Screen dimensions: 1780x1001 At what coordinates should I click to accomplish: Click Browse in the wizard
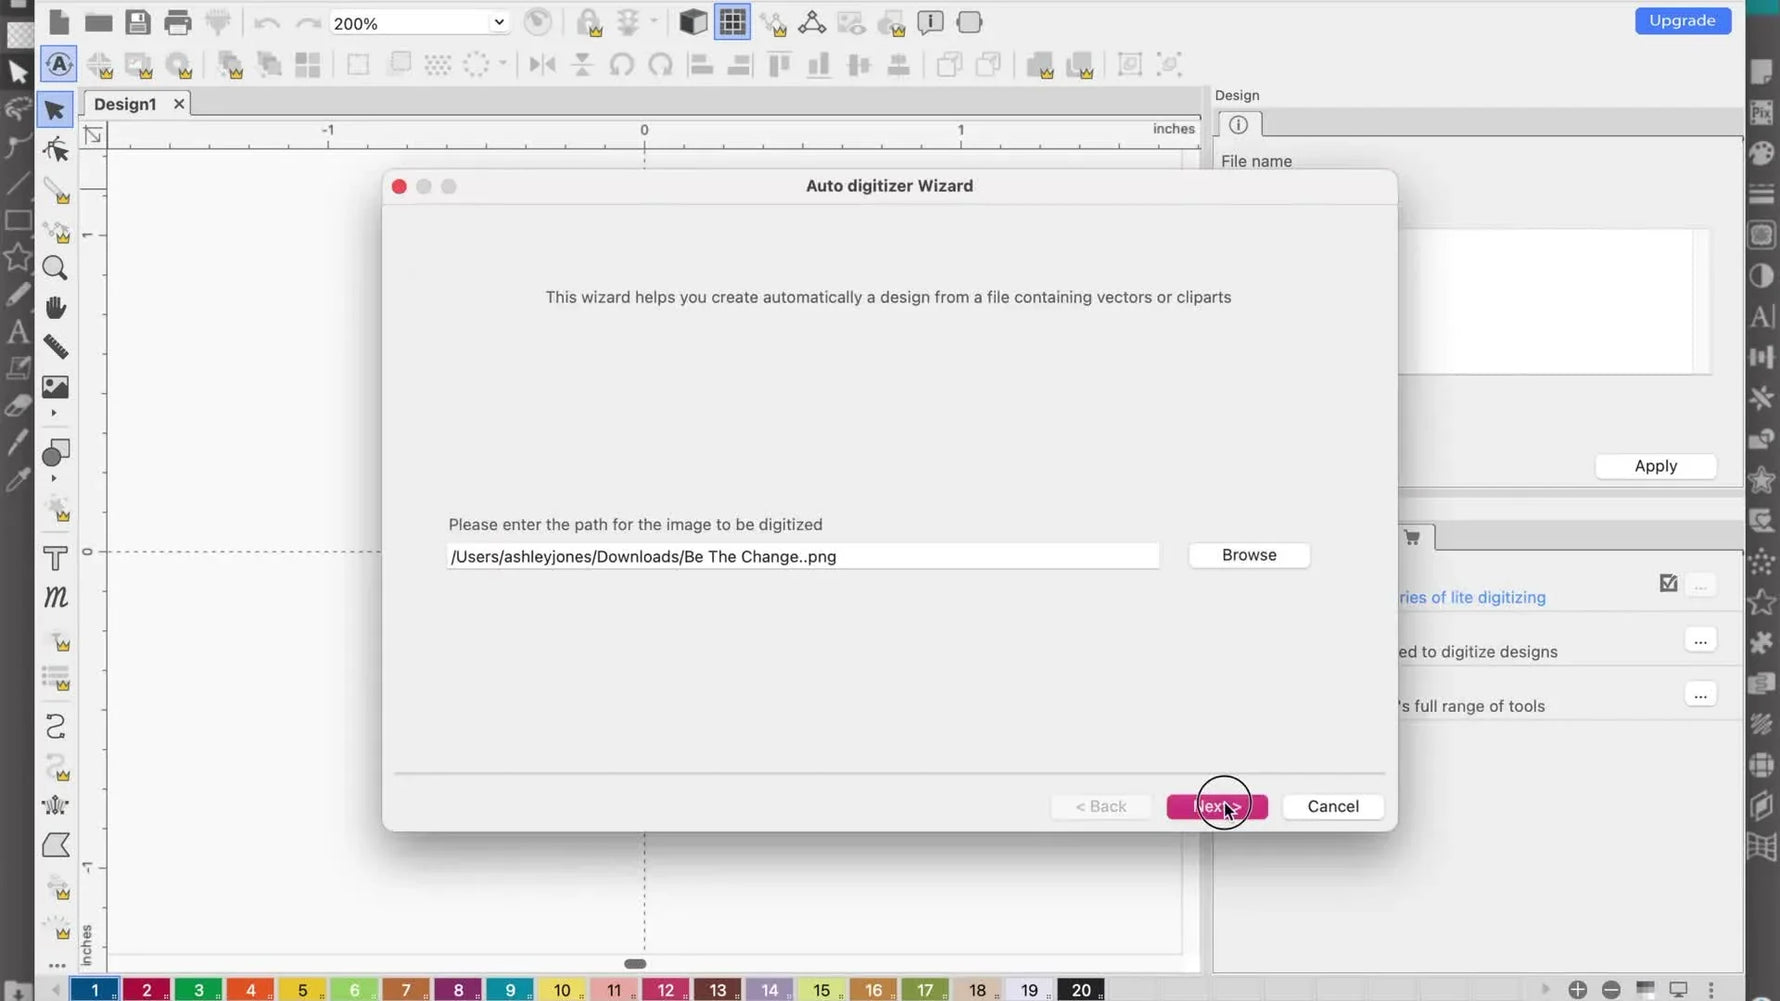coord(1249,555)
